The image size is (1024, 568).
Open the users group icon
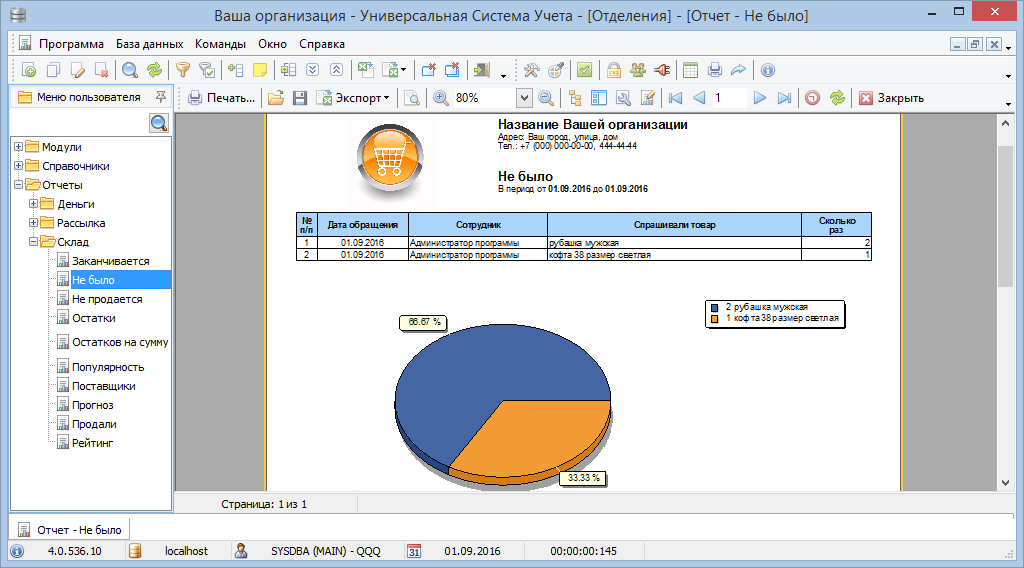(637, 70)
